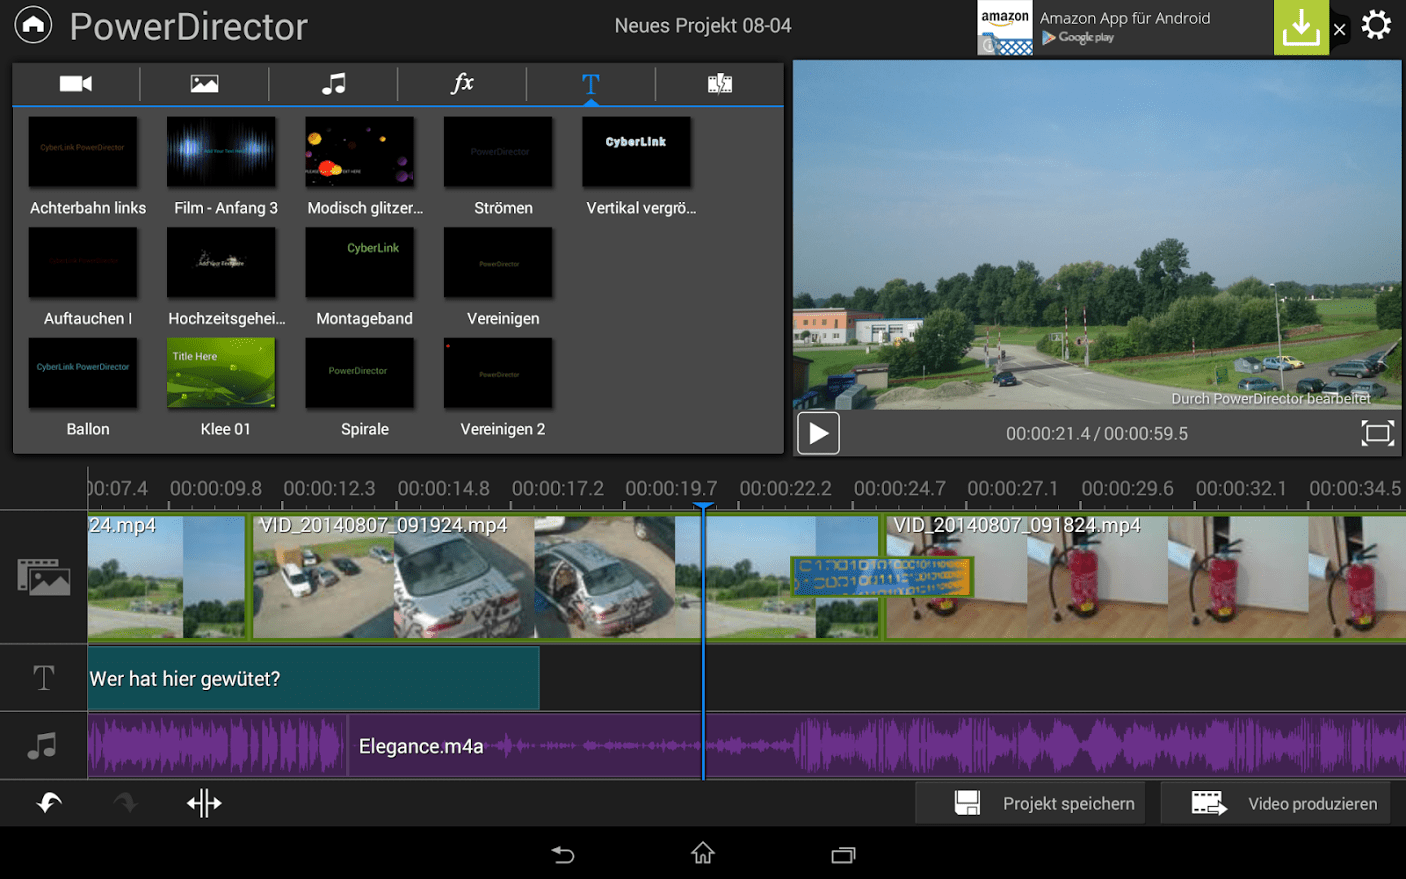Image resolution: width=1406 pixels, height=879 pixels.
Task: Select the video track icon
Action: (x=44, y=577)
